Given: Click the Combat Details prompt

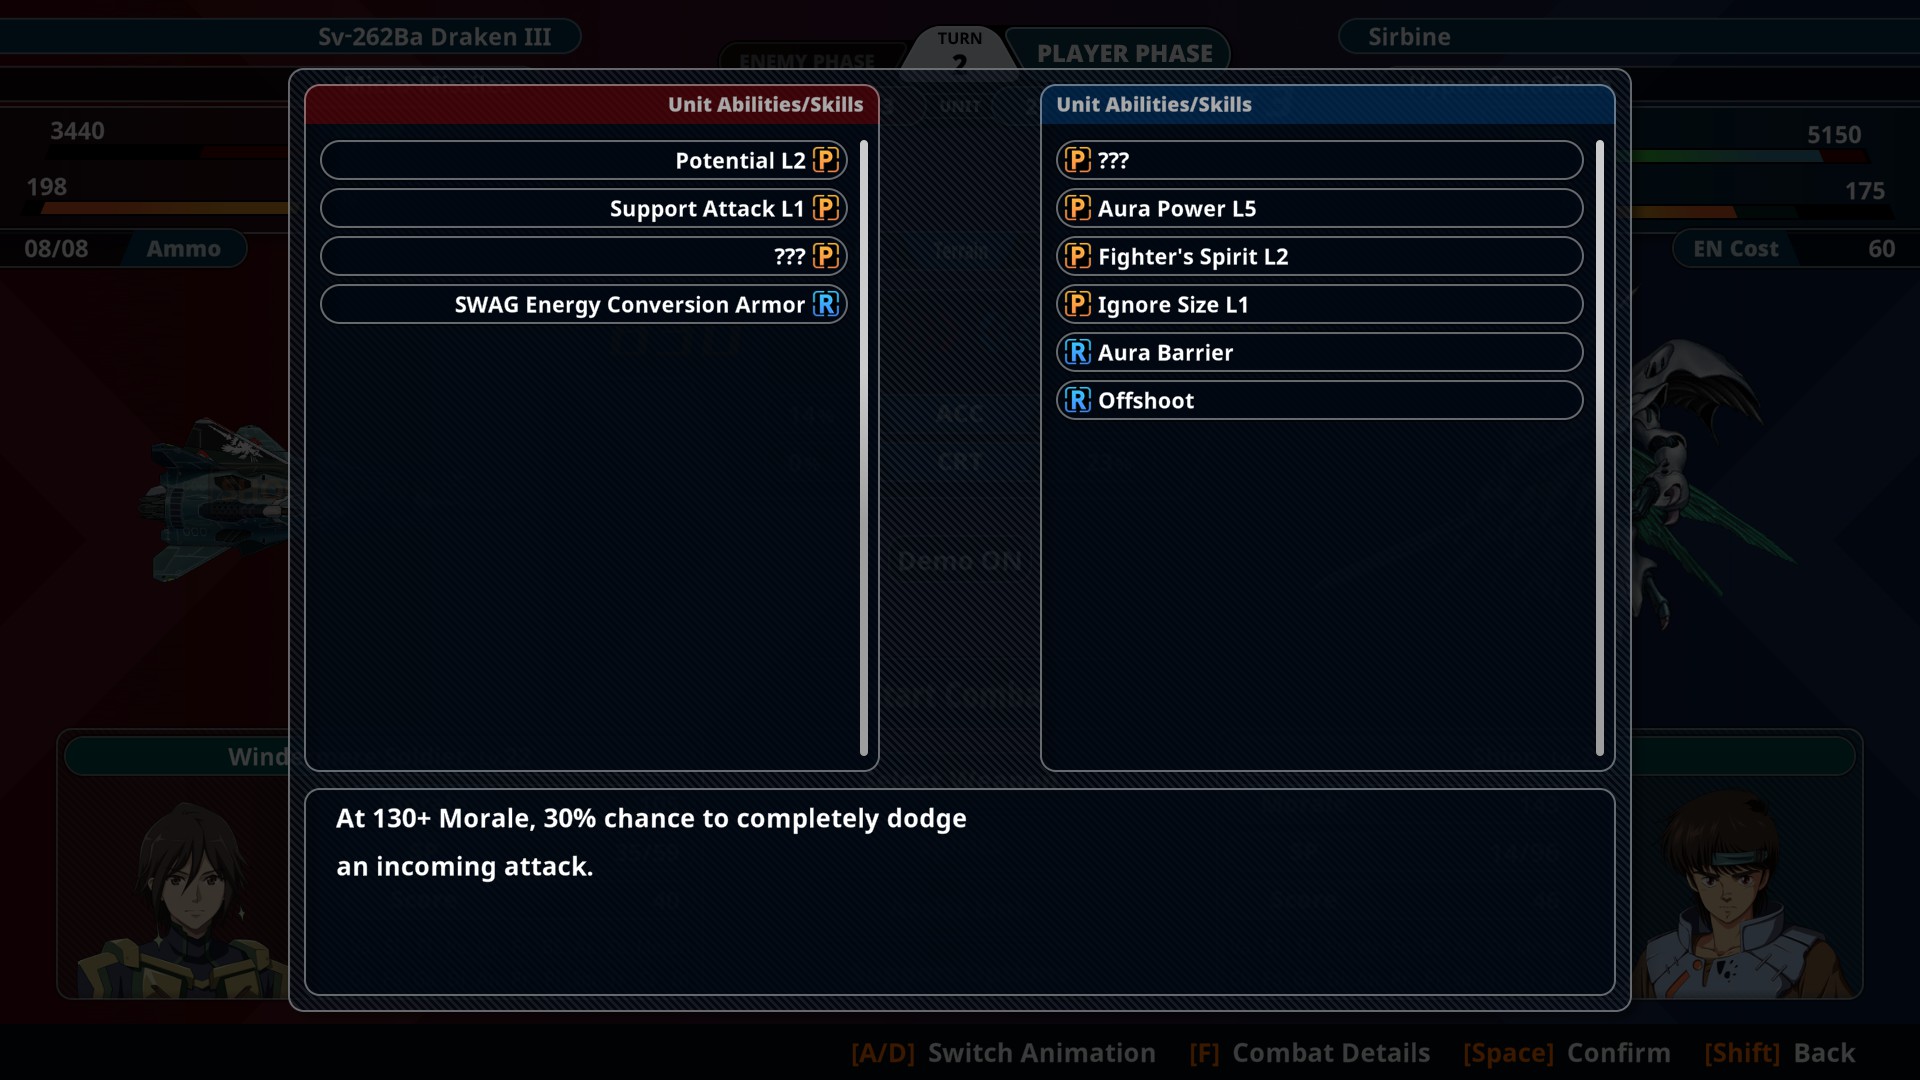Looking at the screenshot, I should (x=1309, y=1053).
